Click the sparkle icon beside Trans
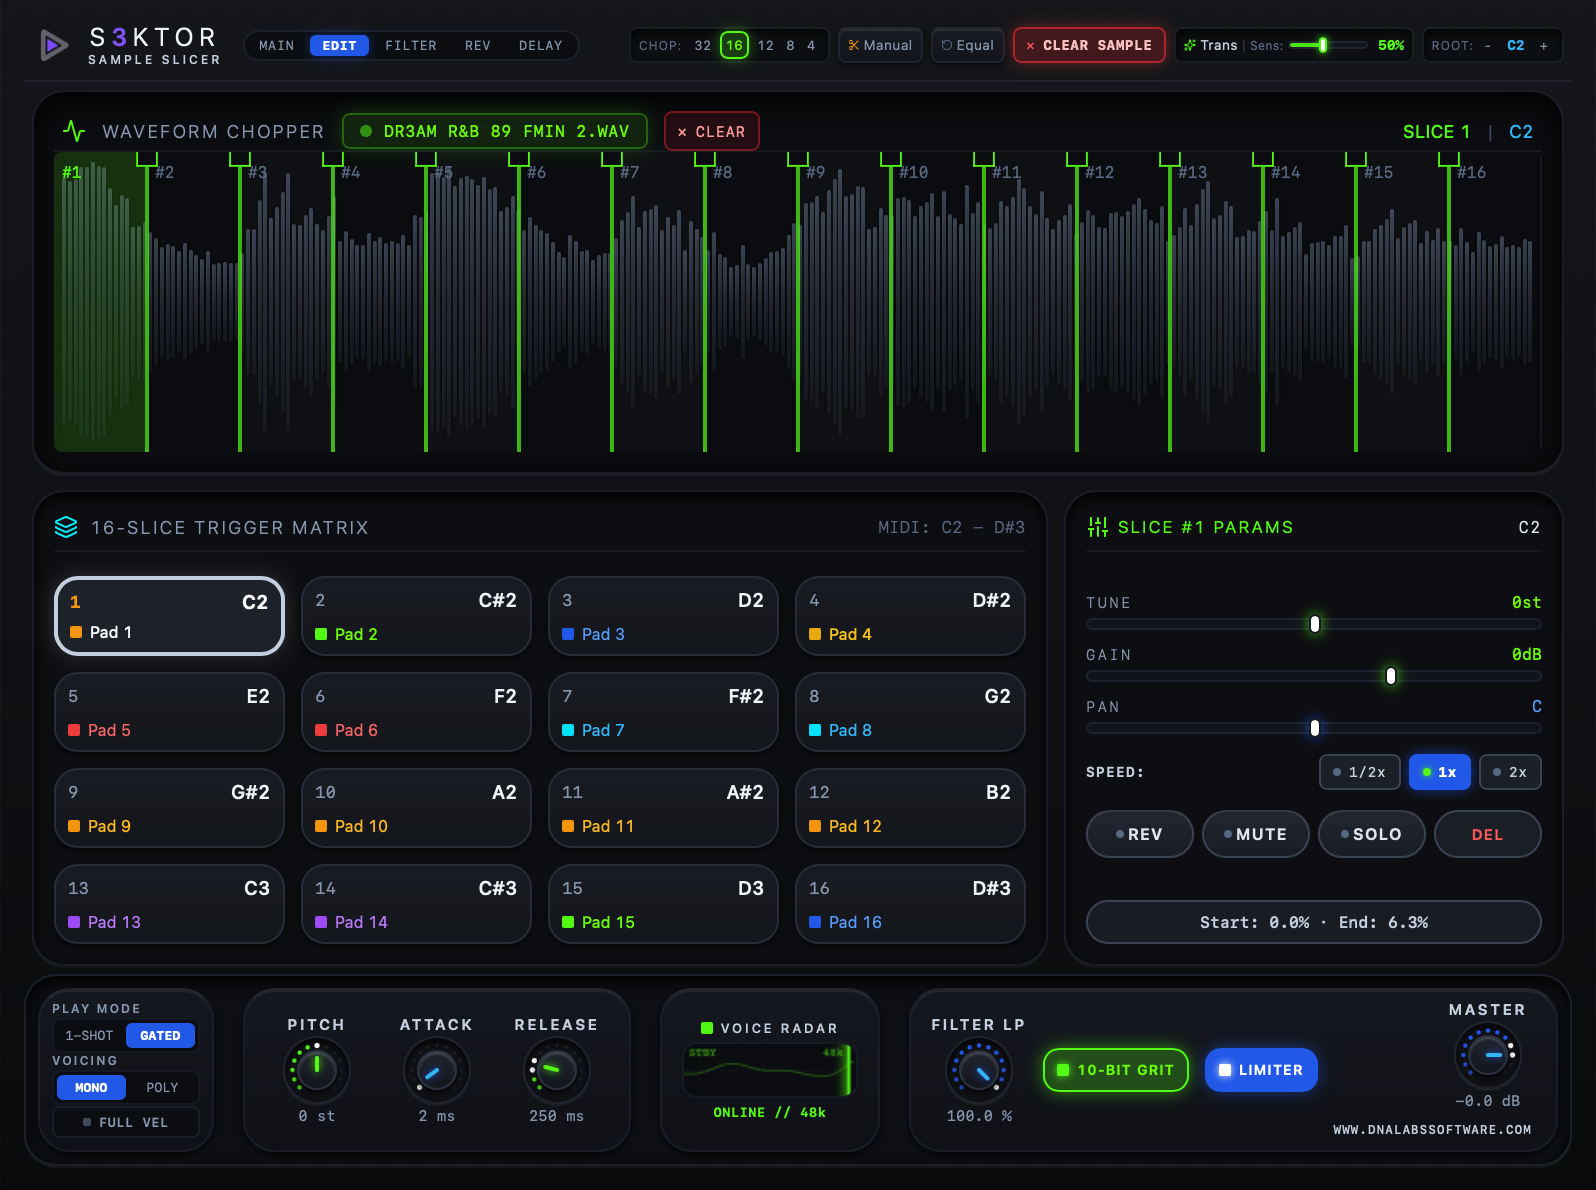Image resolution: width=1596 pixels, height=1190 pixels. [1190, 45]
